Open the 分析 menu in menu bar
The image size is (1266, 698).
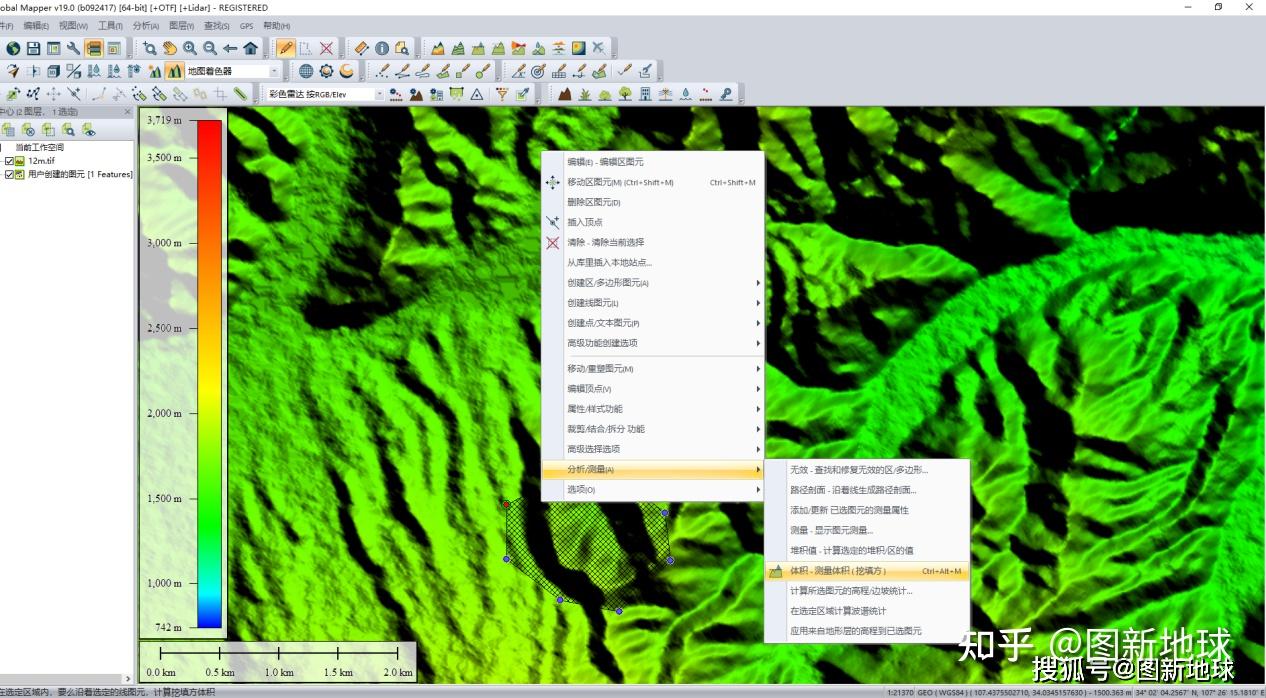pos(145,26)
